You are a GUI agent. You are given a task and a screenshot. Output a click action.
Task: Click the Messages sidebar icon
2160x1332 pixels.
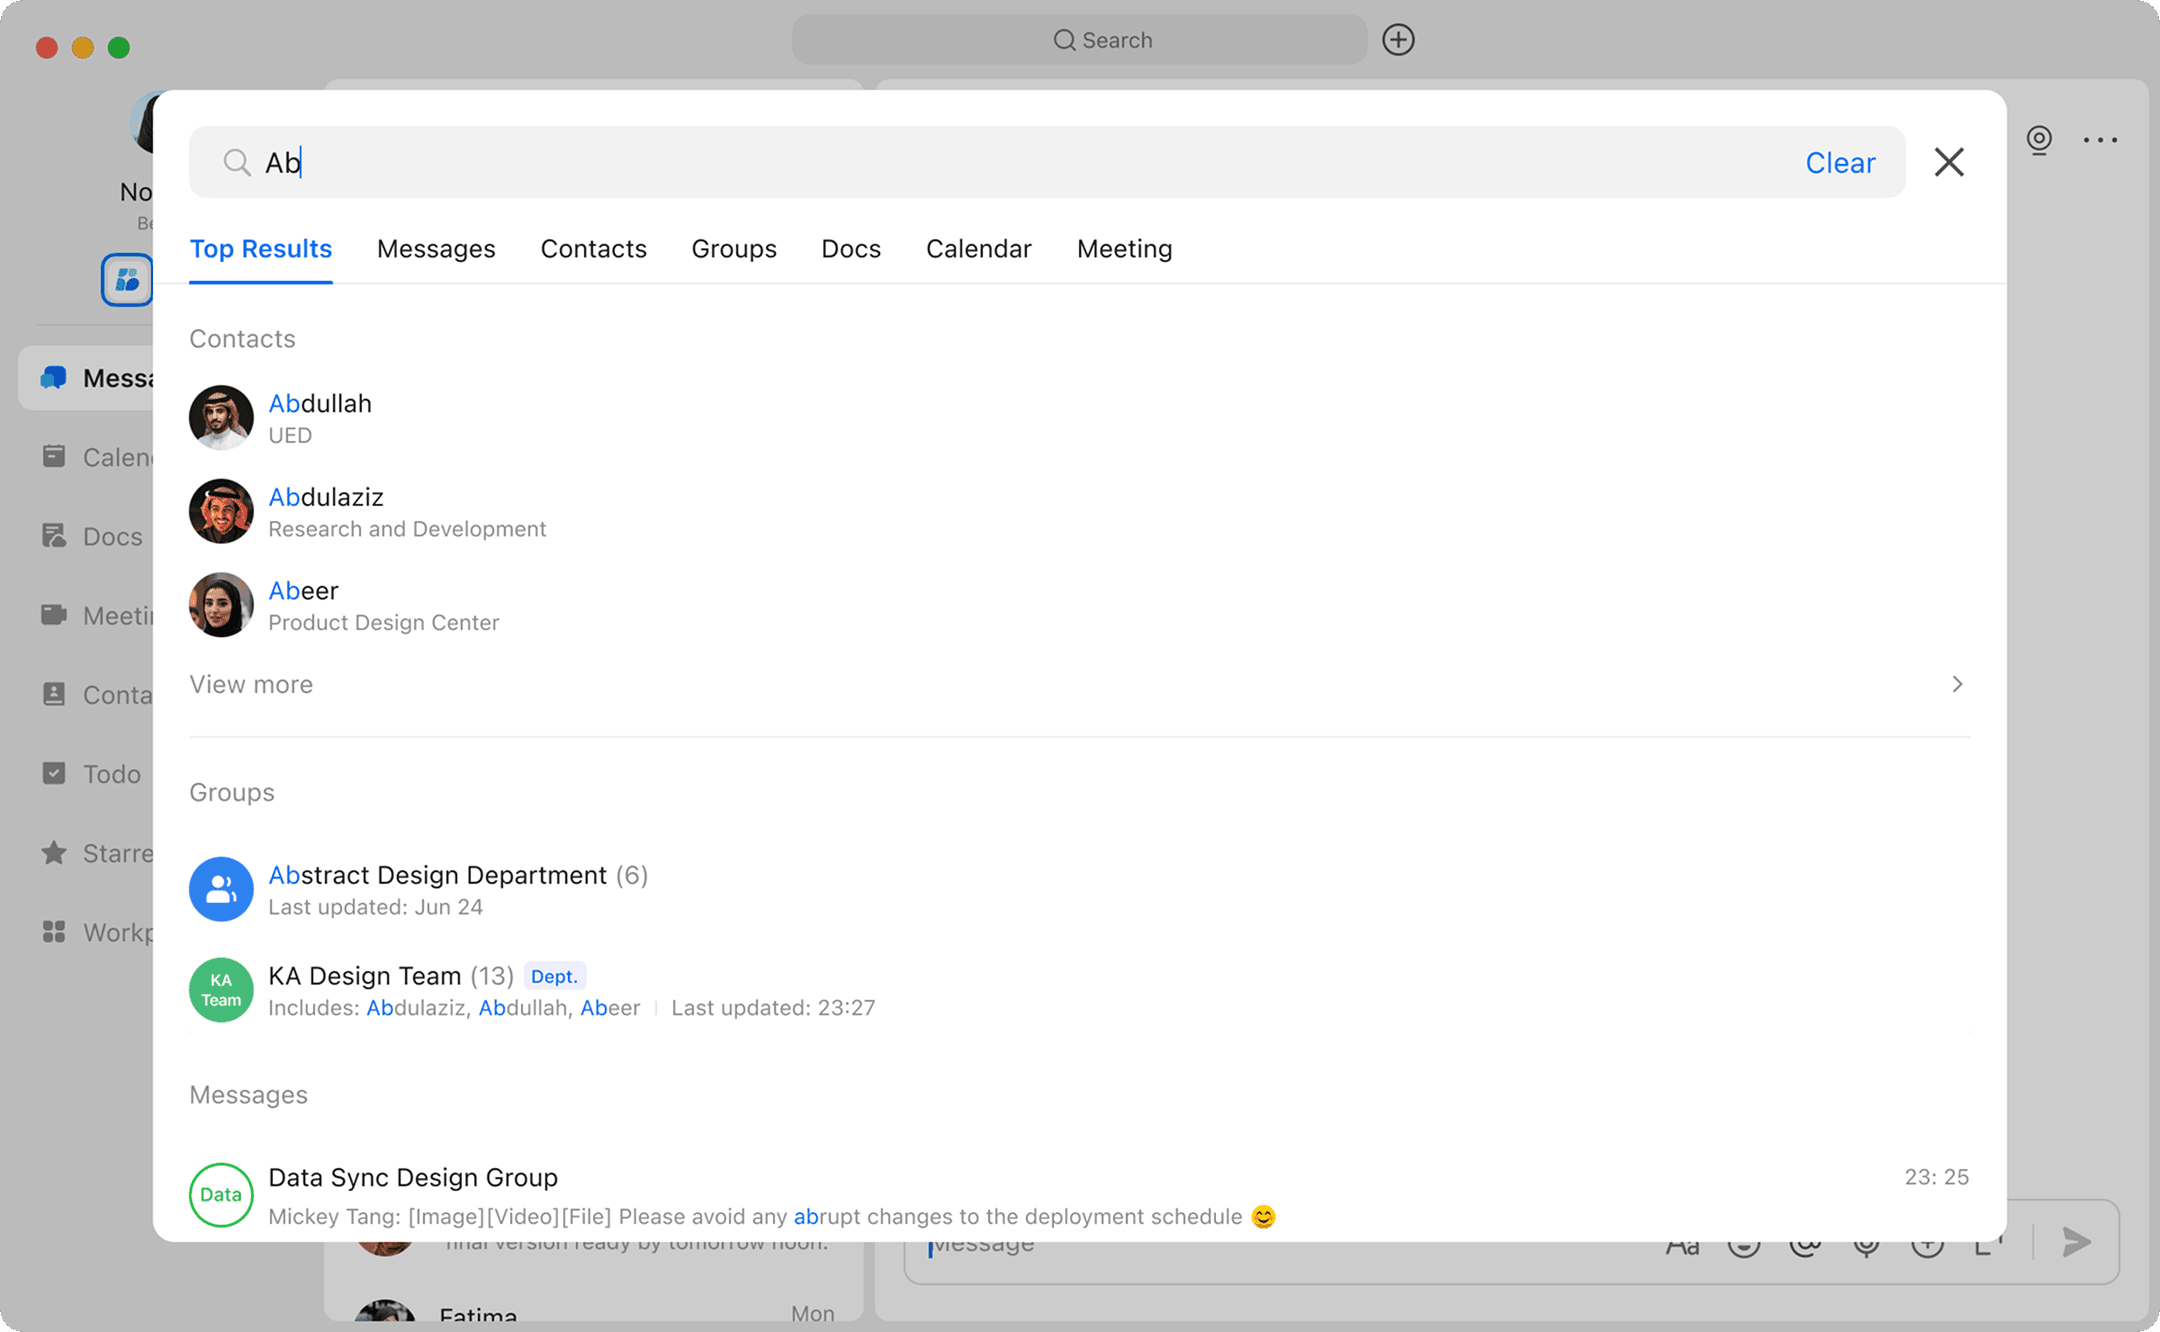point(54,378)
